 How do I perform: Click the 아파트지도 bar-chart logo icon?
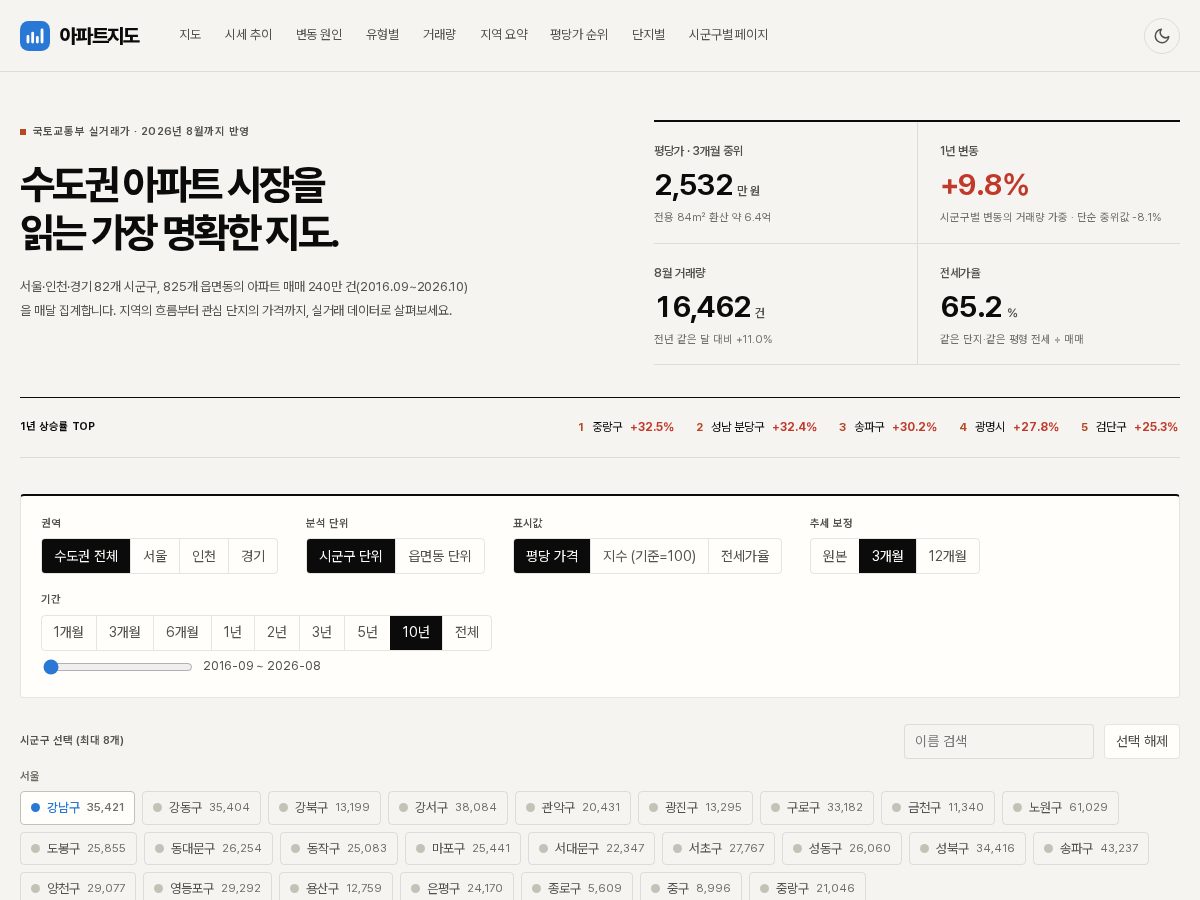(35, 36)
